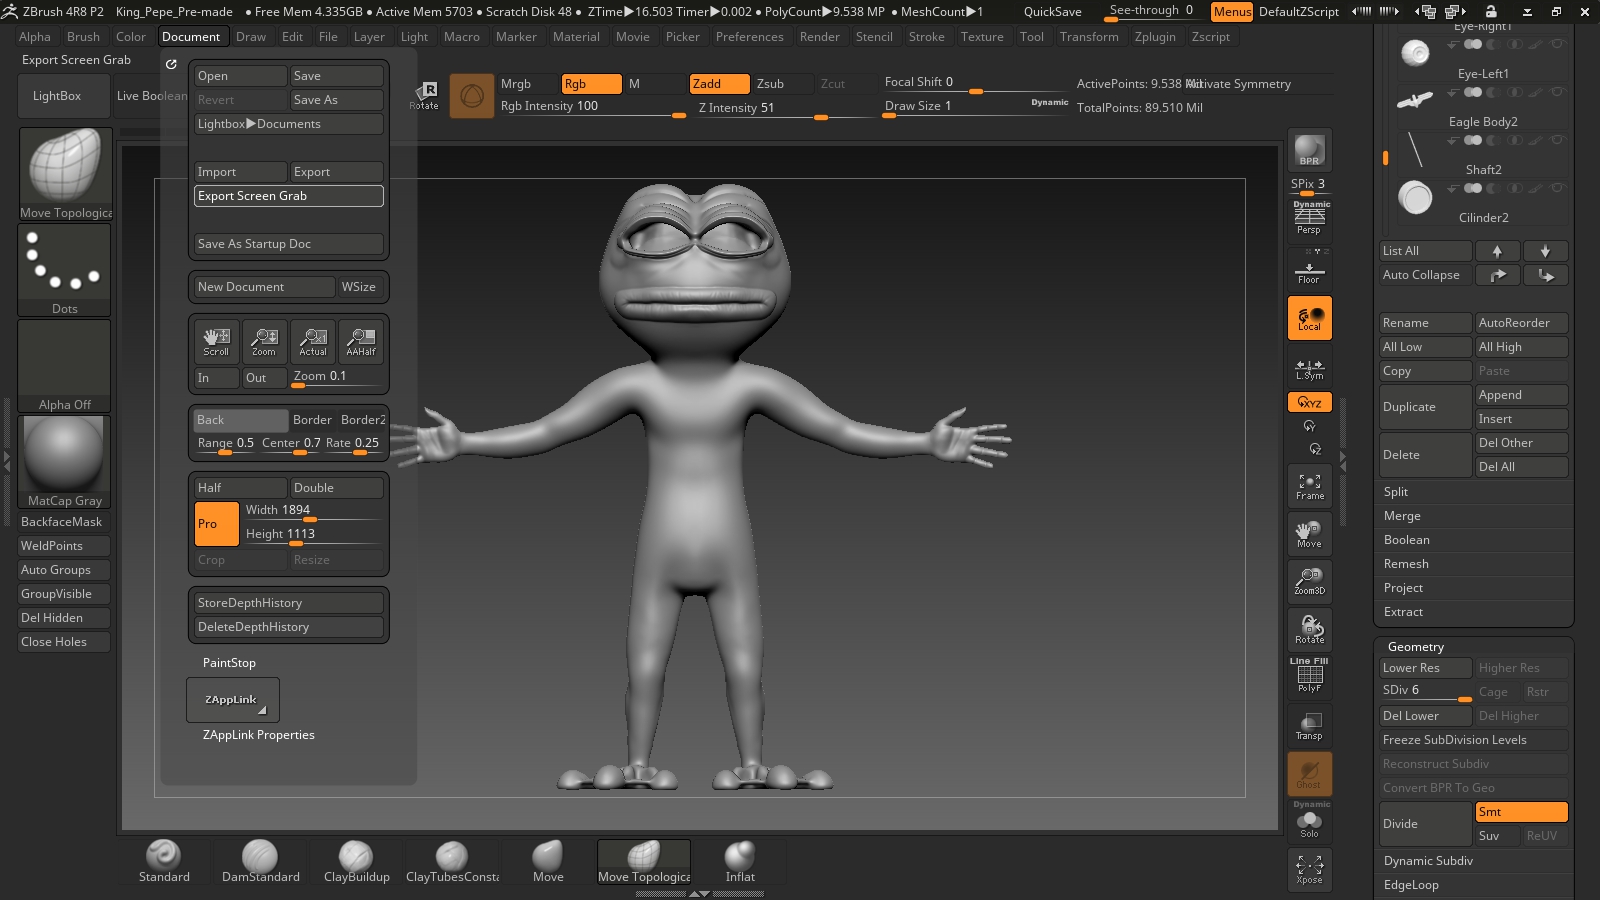The image size is (1600, 900).
Task: Select the DamStandard brush
Action: click(260, 862)
